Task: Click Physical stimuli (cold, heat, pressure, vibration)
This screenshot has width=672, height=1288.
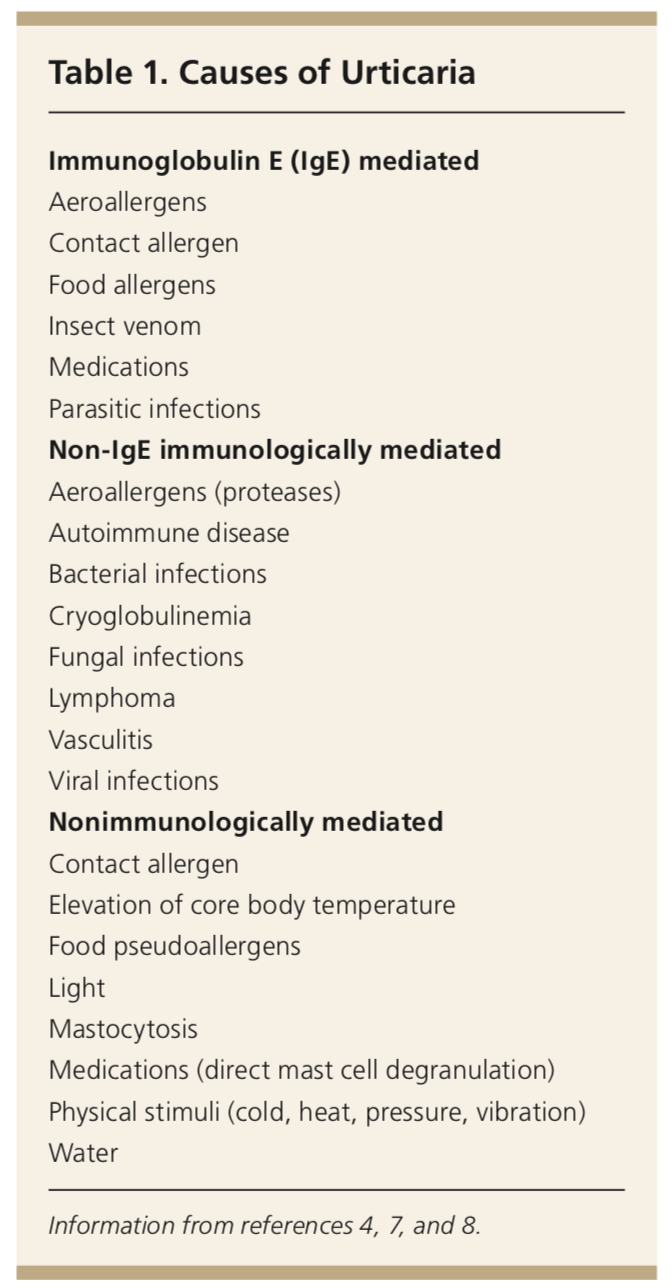Action: click(317, 1112)
